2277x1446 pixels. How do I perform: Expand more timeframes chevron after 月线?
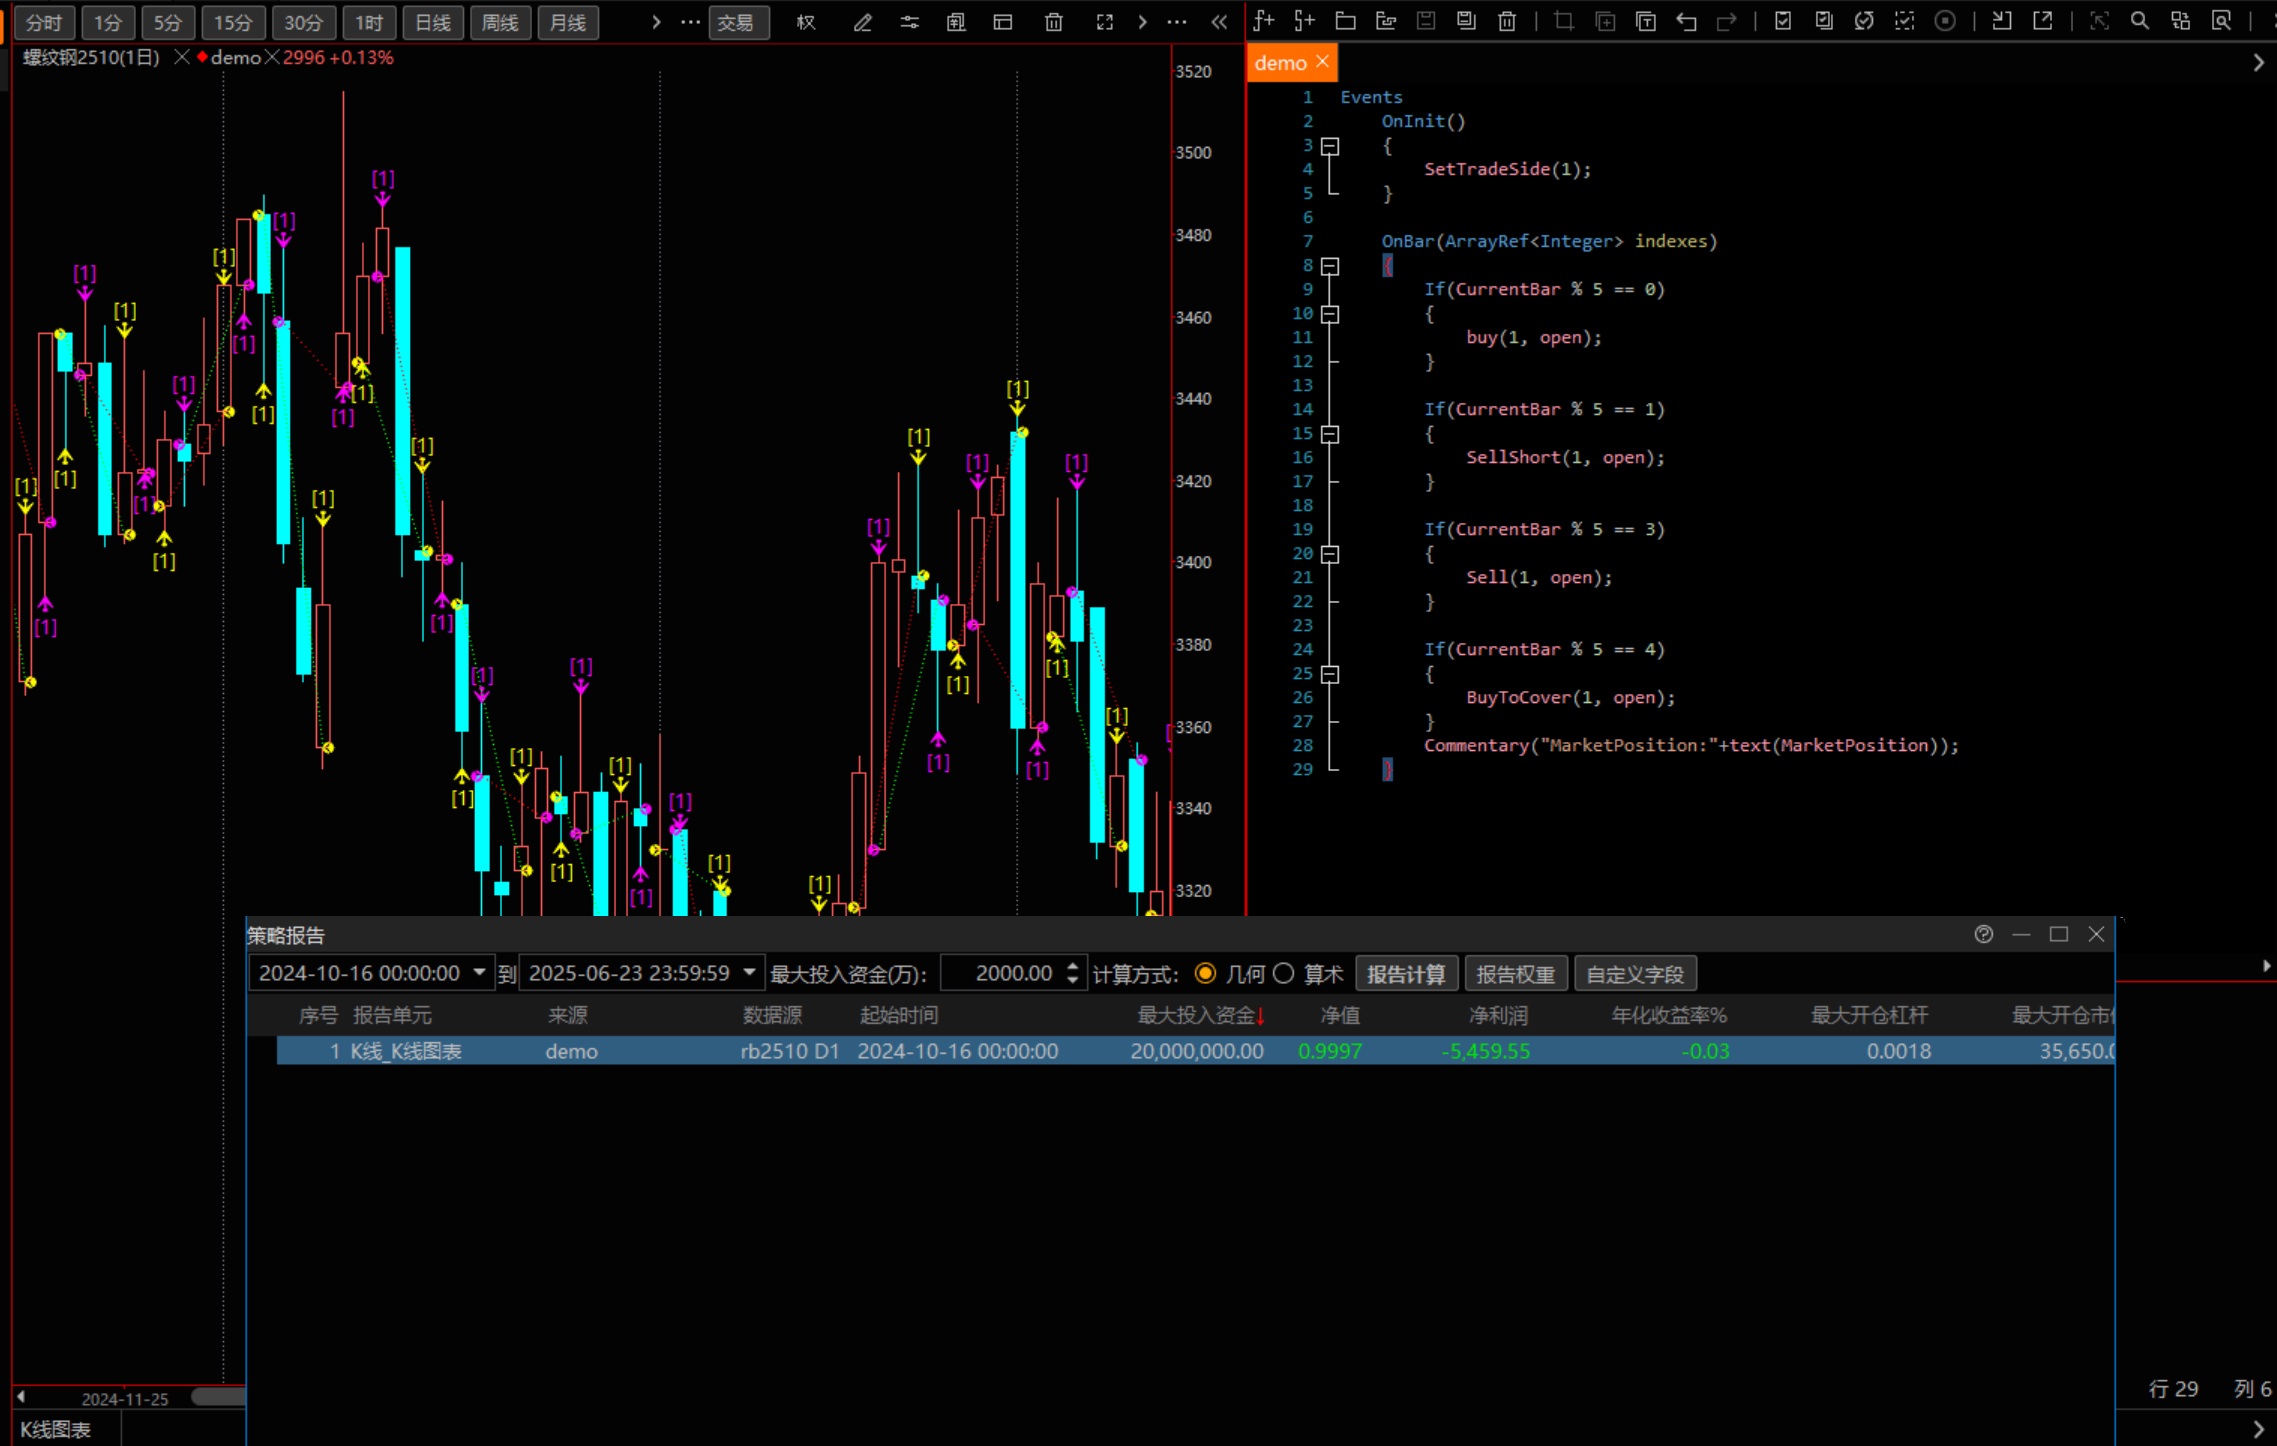[x=656, y=22]
